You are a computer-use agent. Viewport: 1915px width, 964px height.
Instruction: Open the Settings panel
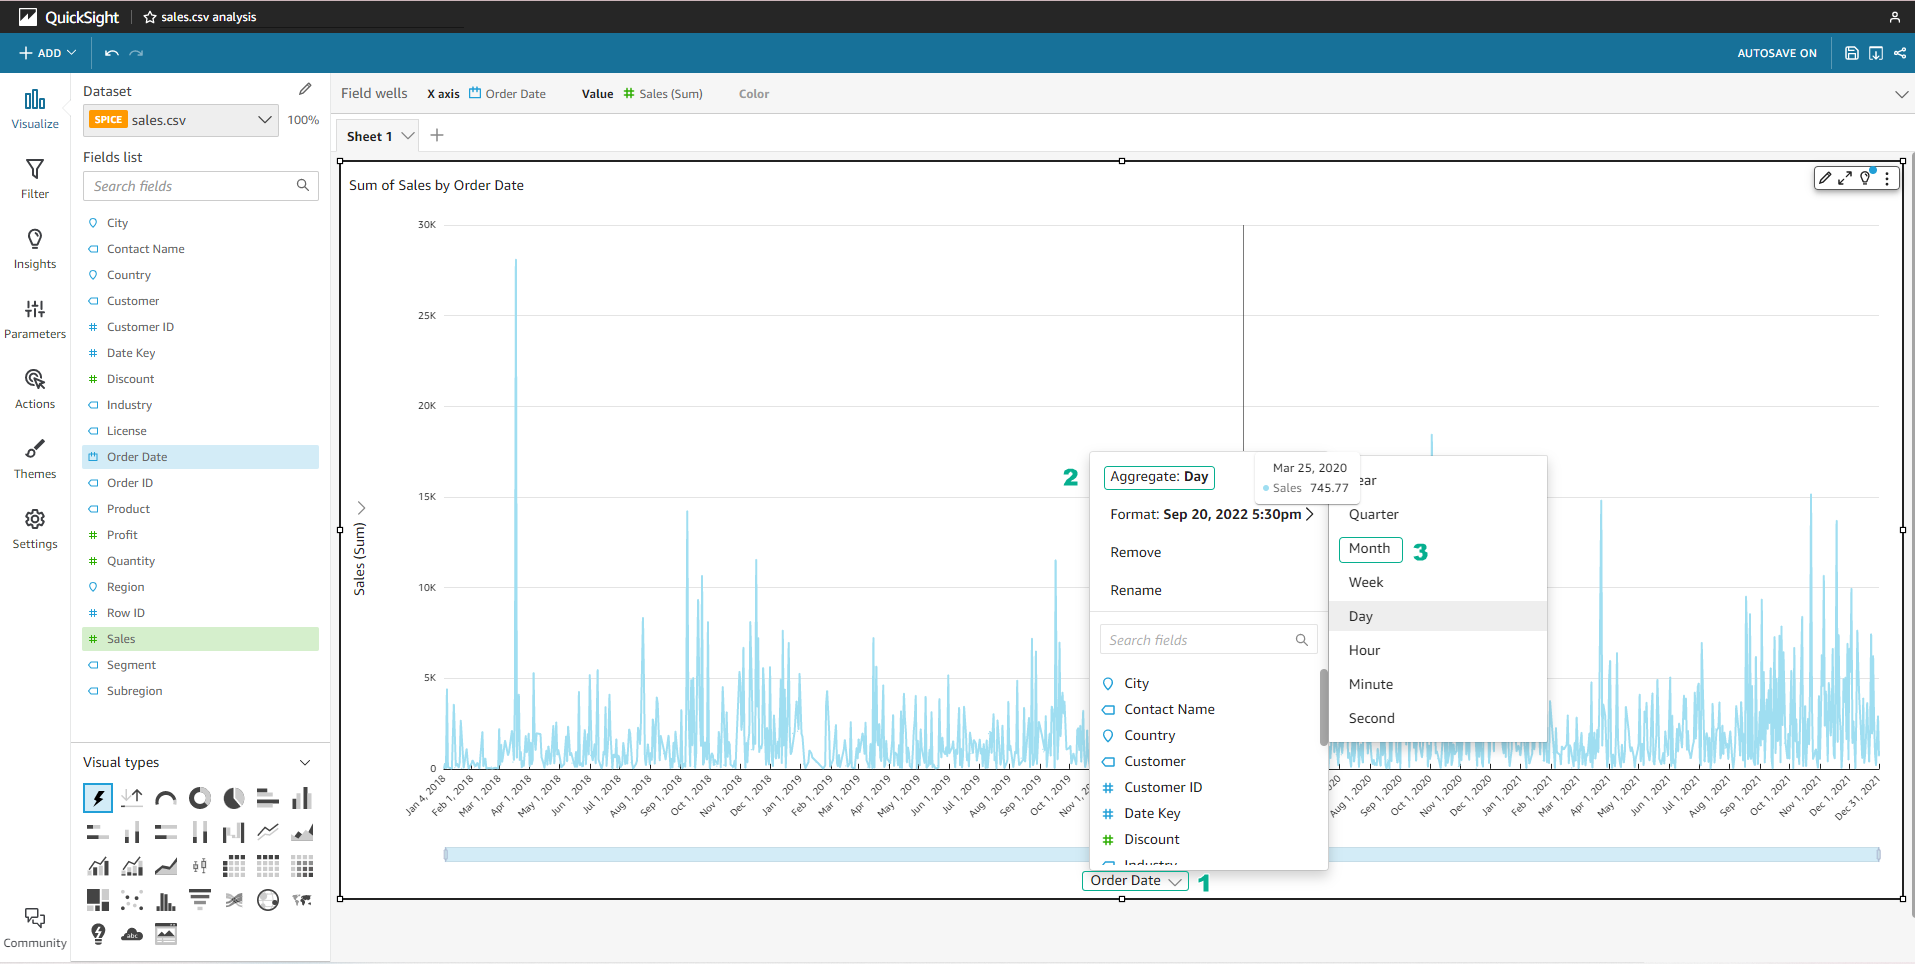35,529
